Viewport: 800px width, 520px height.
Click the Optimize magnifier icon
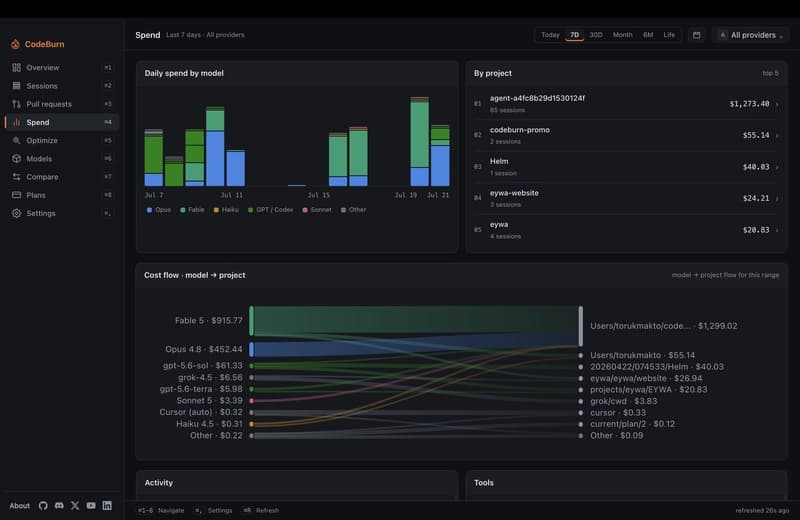click(x=16, y=140)
